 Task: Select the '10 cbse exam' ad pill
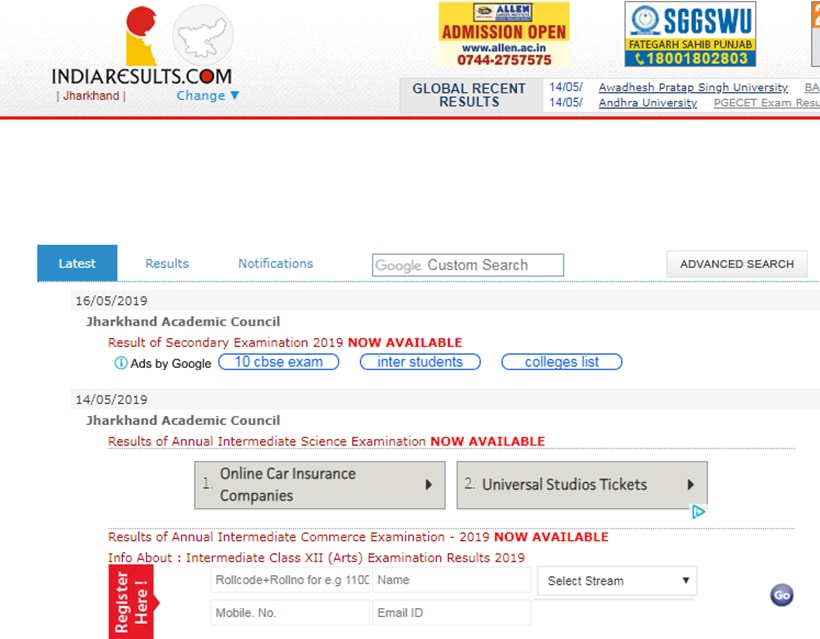point(279,362)
